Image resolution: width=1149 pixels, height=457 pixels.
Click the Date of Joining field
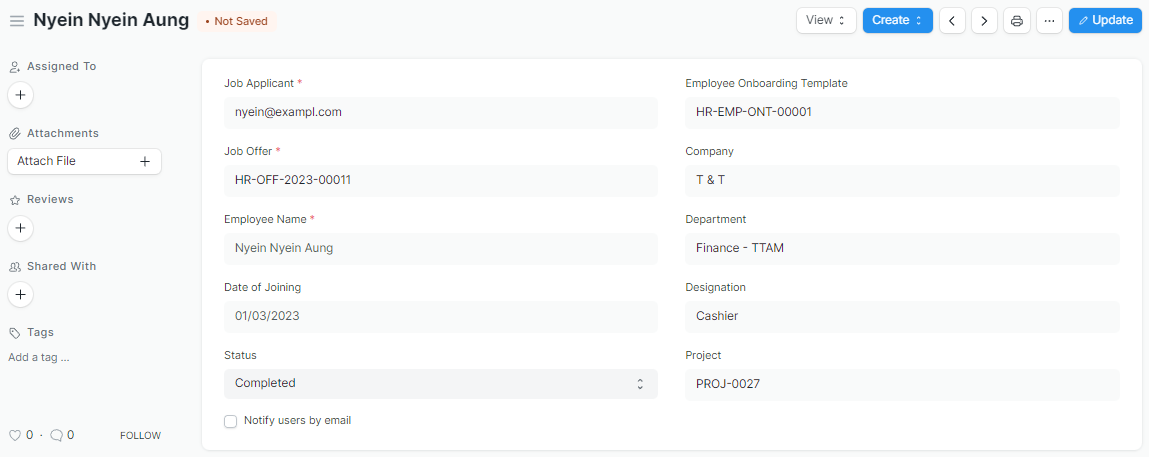440,316
